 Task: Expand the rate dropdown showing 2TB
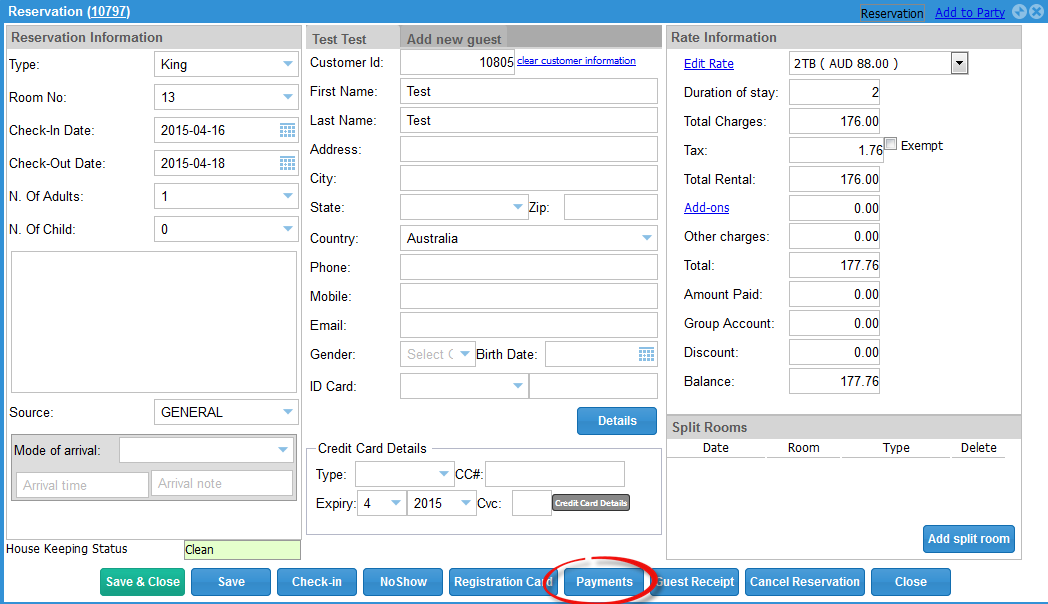(x=959, y=64)
